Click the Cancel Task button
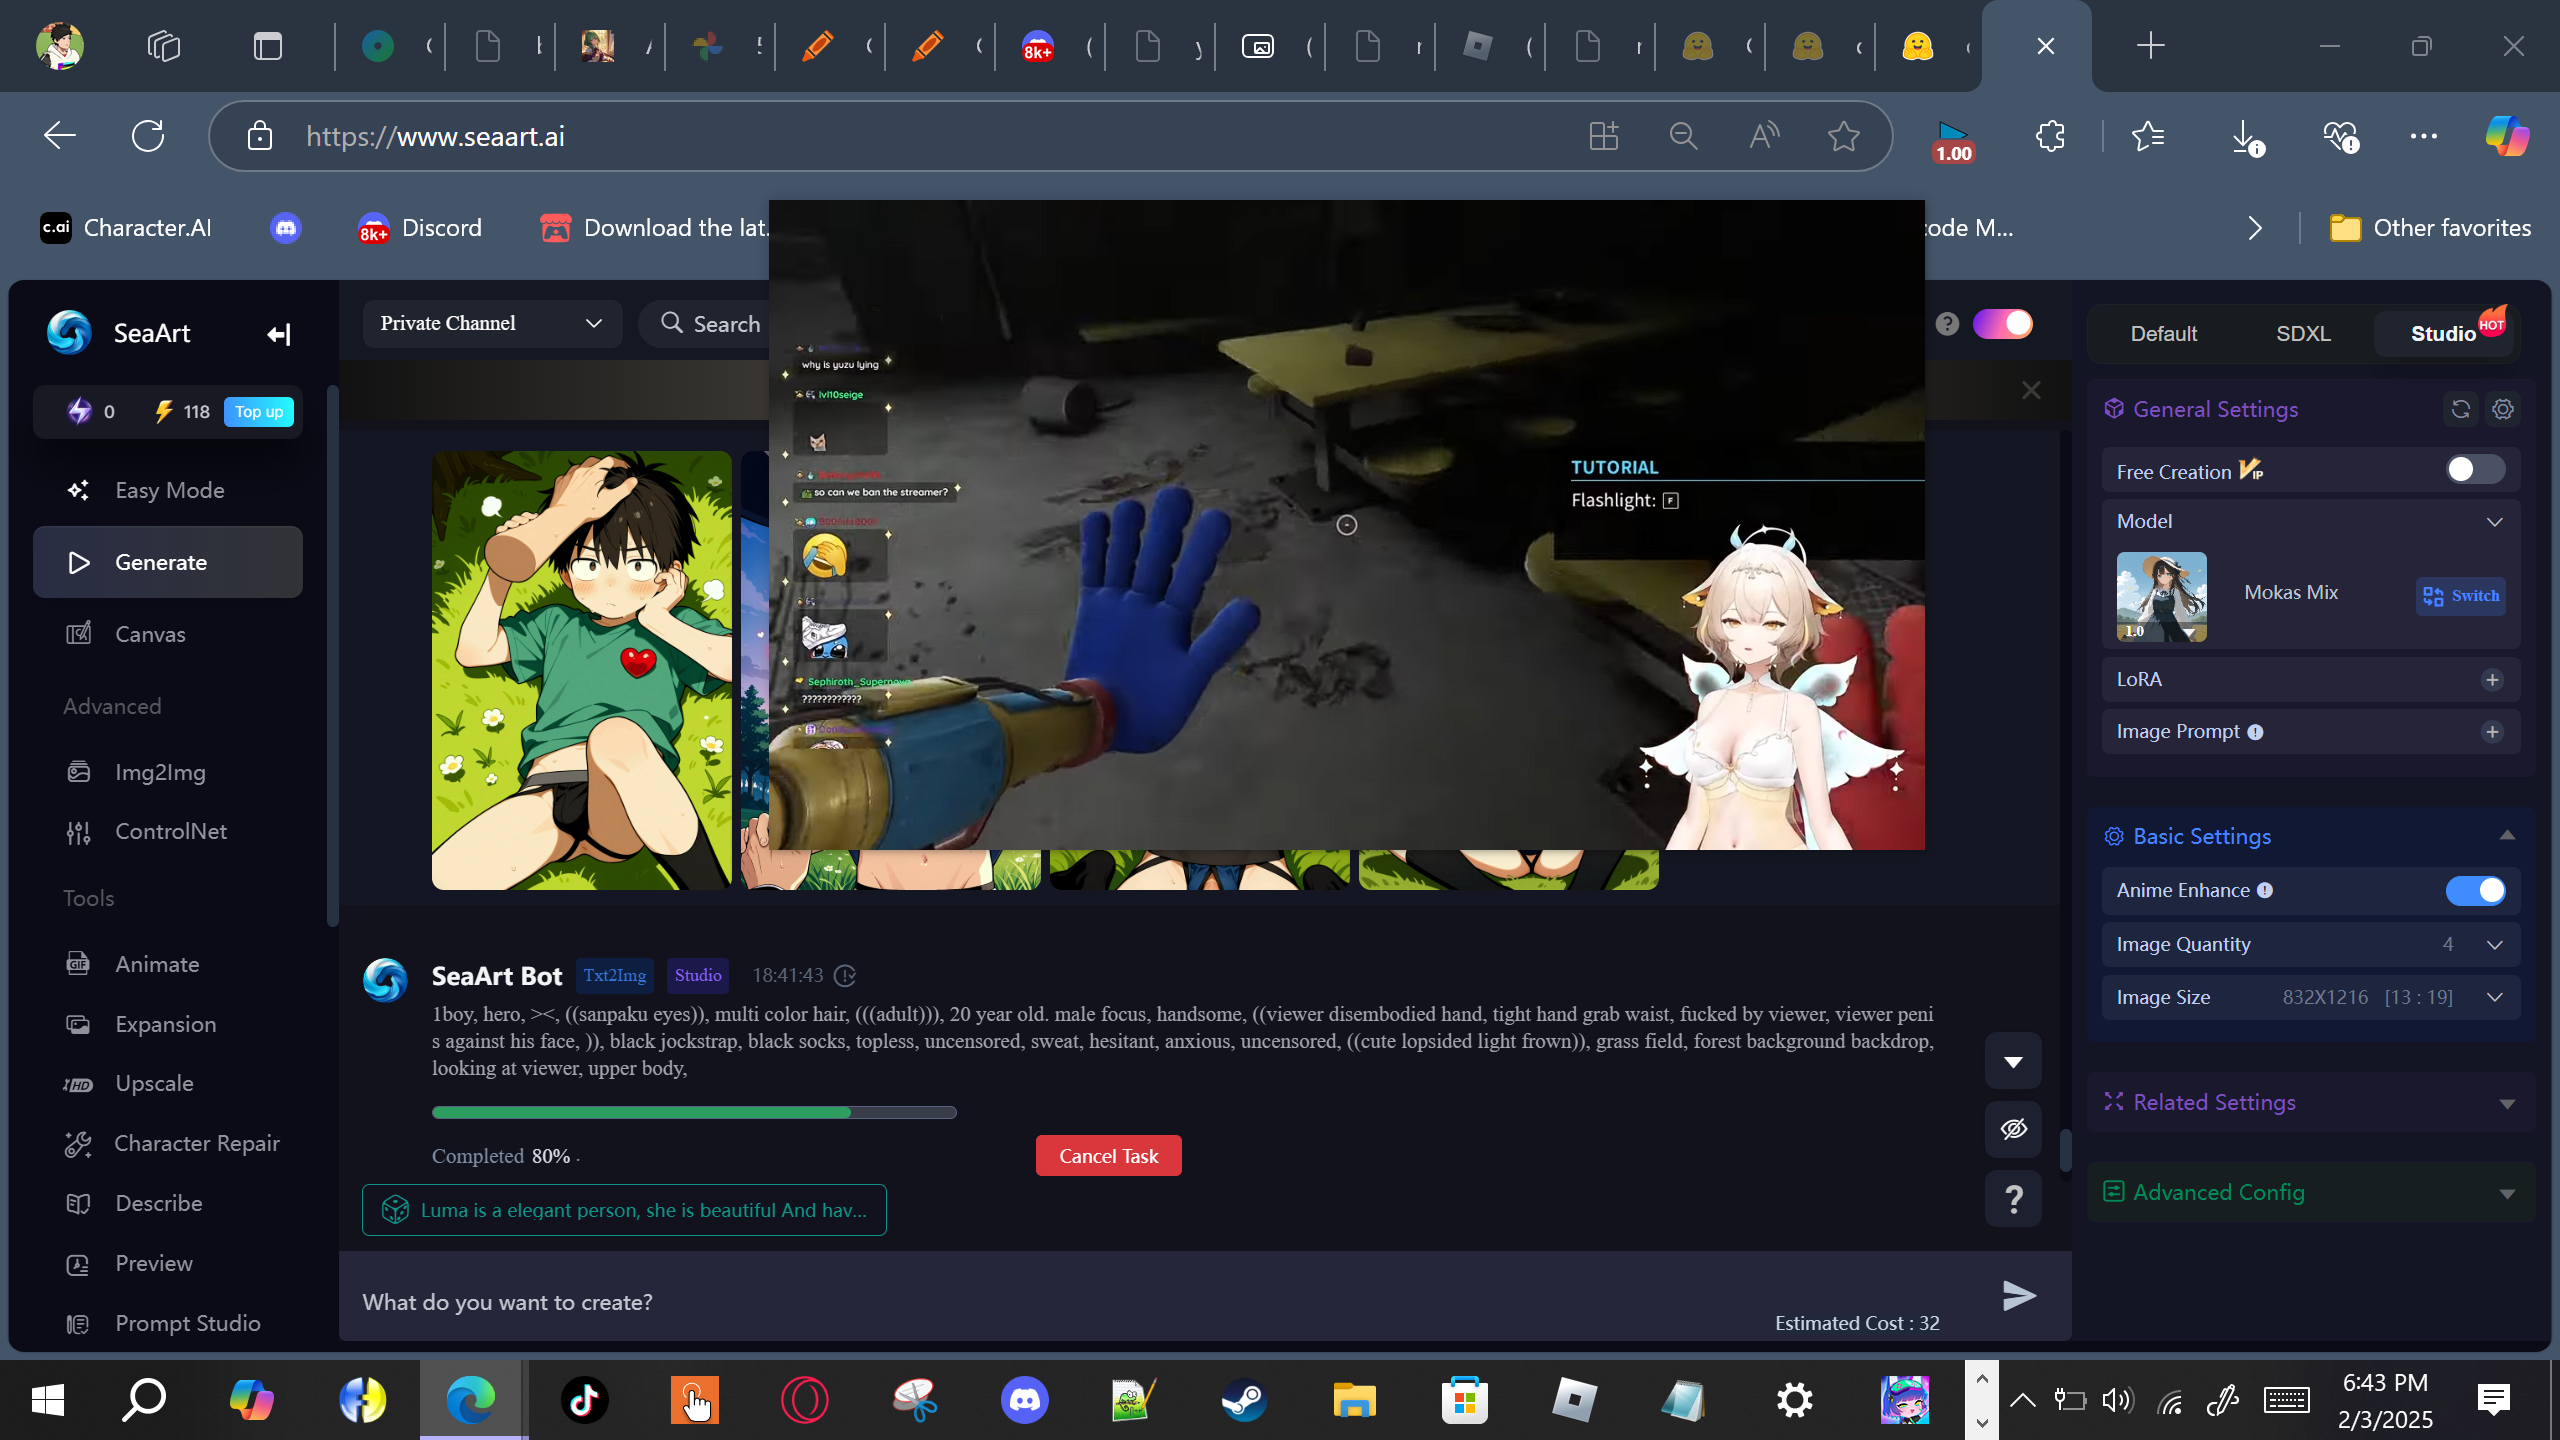Viewport: 2560px width, 1440px height. 1108,1156
